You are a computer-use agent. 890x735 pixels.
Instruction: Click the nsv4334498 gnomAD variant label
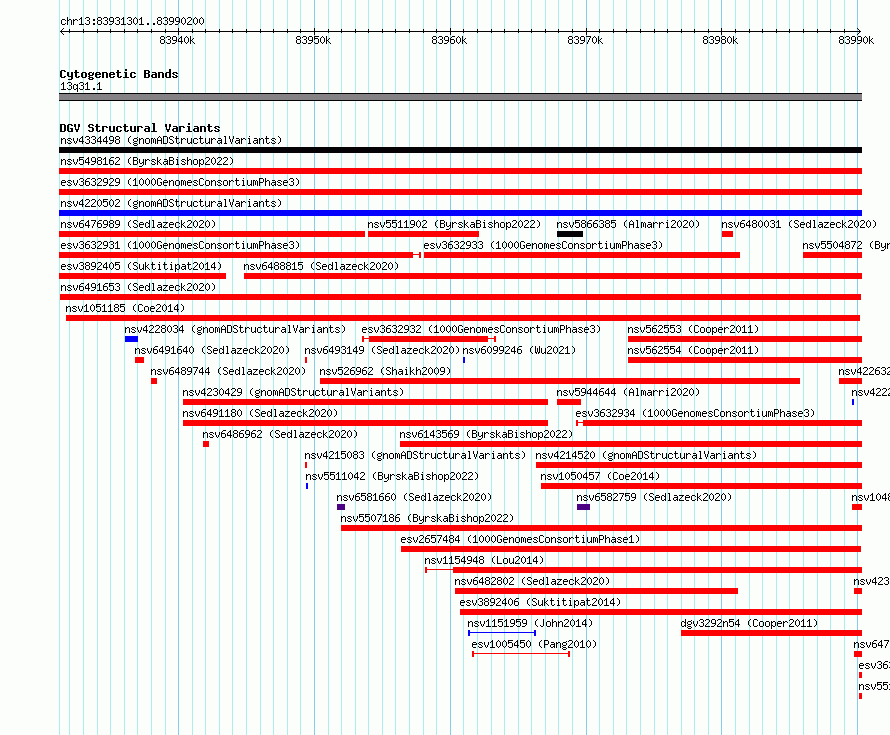[171, 140]
